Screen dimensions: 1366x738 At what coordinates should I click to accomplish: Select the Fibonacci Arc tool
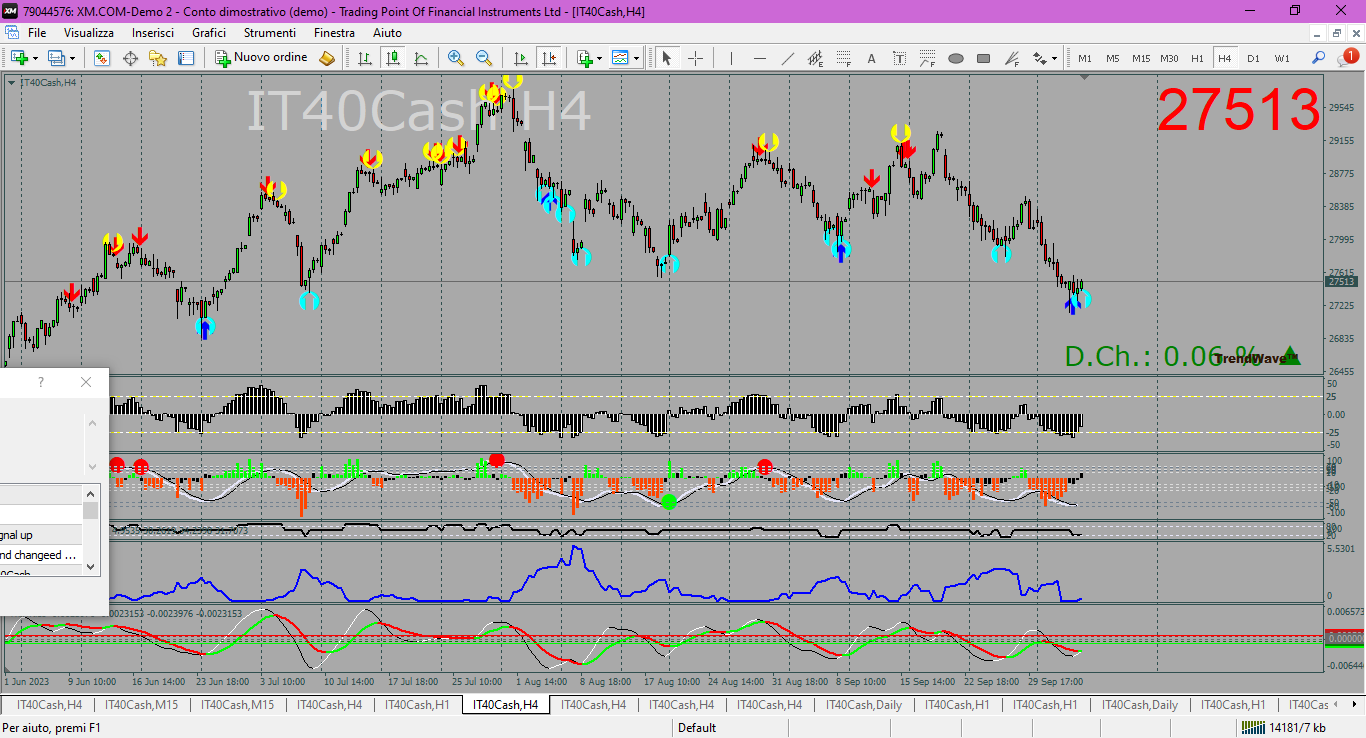(x=927, y=58)
